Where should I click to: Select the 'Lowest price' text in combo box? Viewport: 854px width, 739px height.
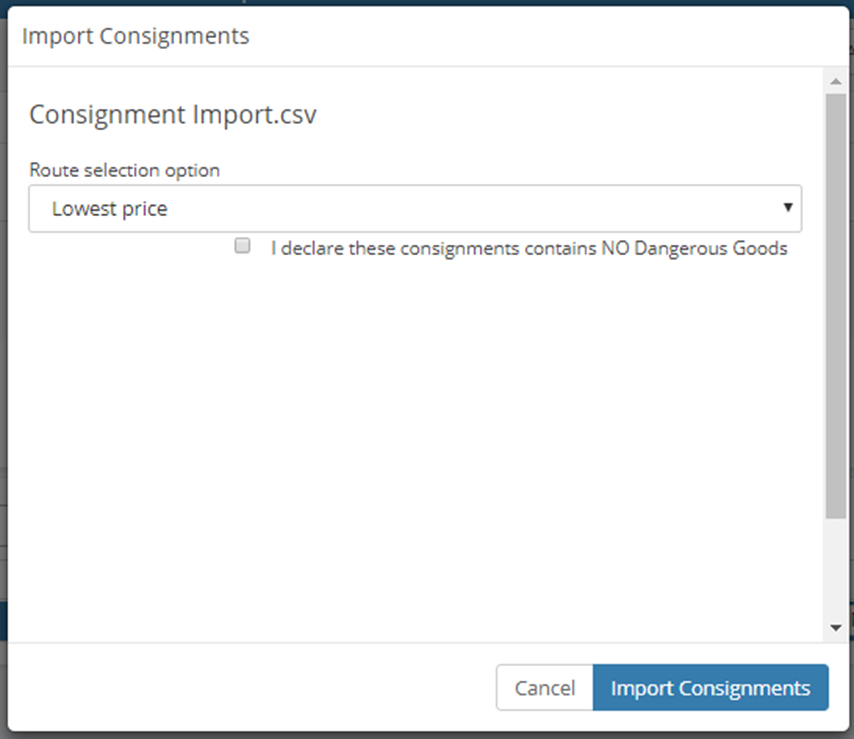[109, 209]
